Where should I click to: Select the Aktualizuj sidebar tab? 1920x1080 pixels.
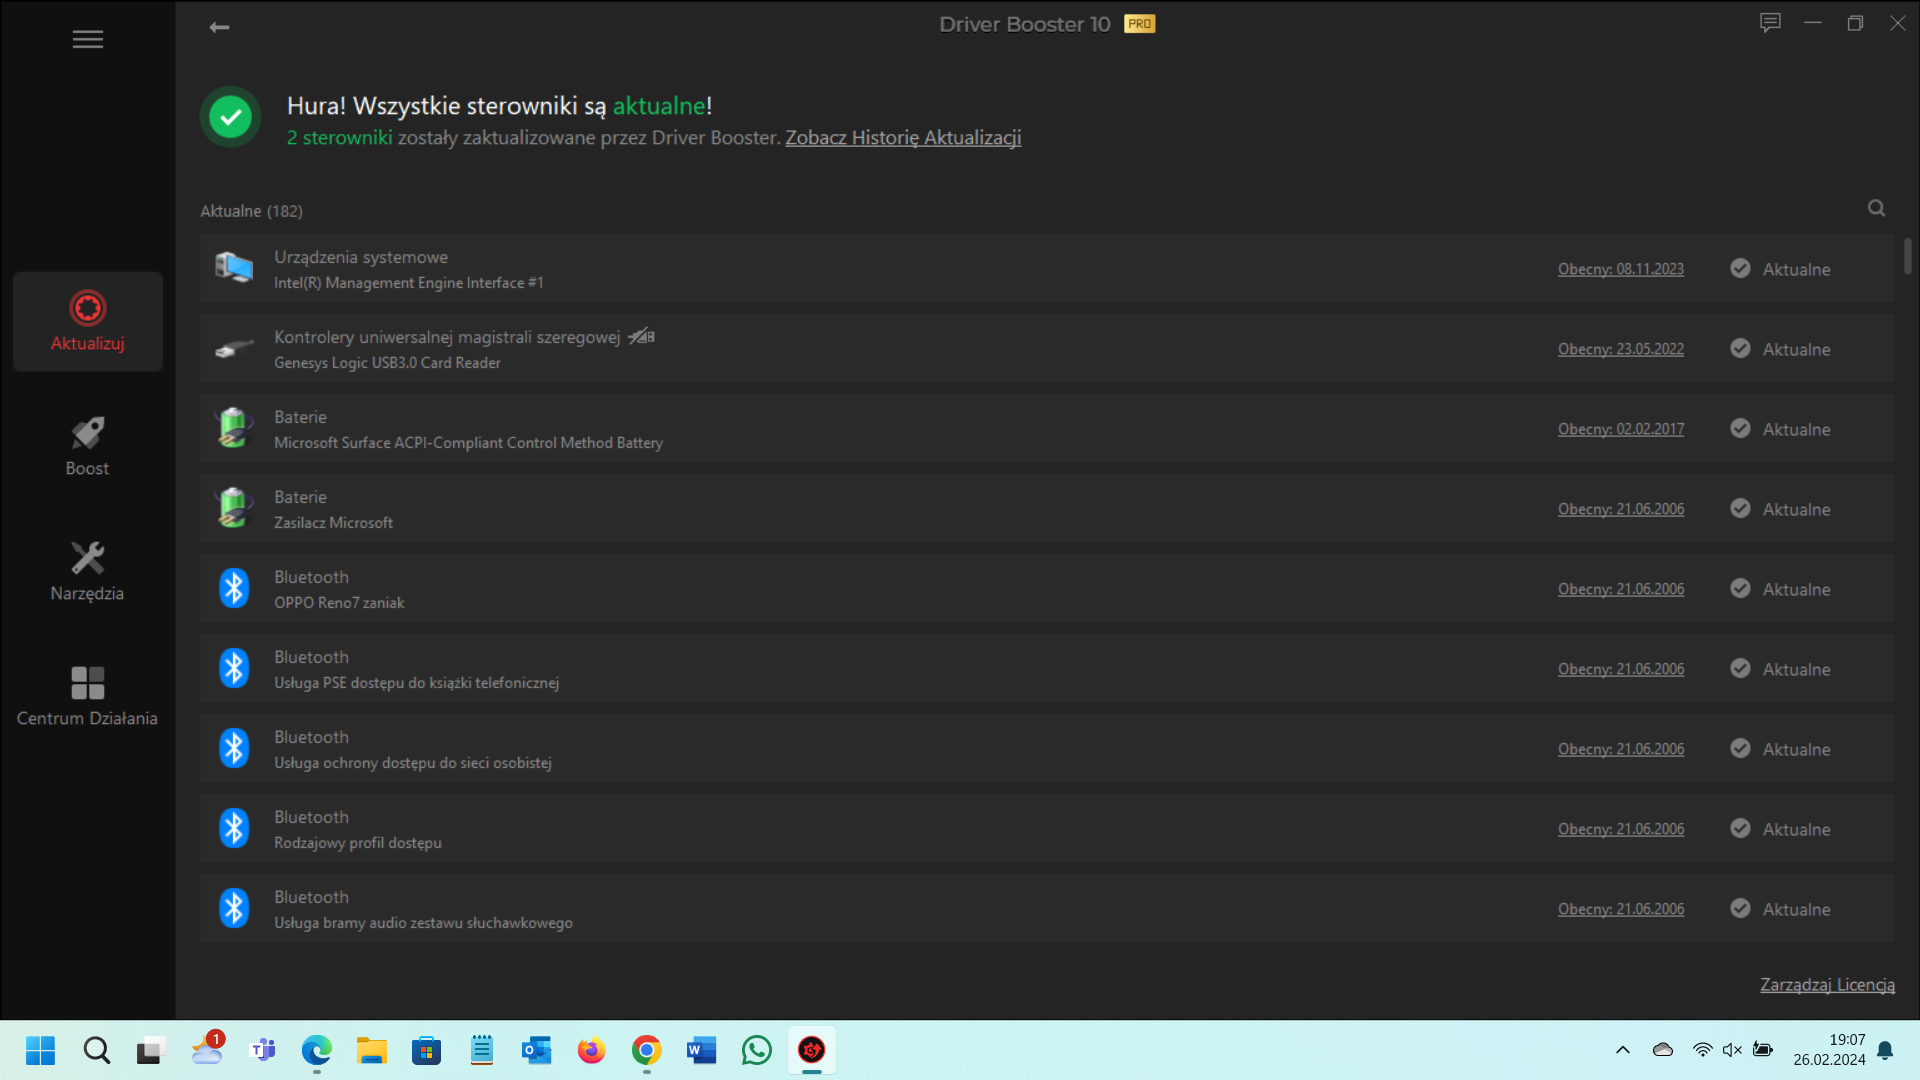click(88, 321)
